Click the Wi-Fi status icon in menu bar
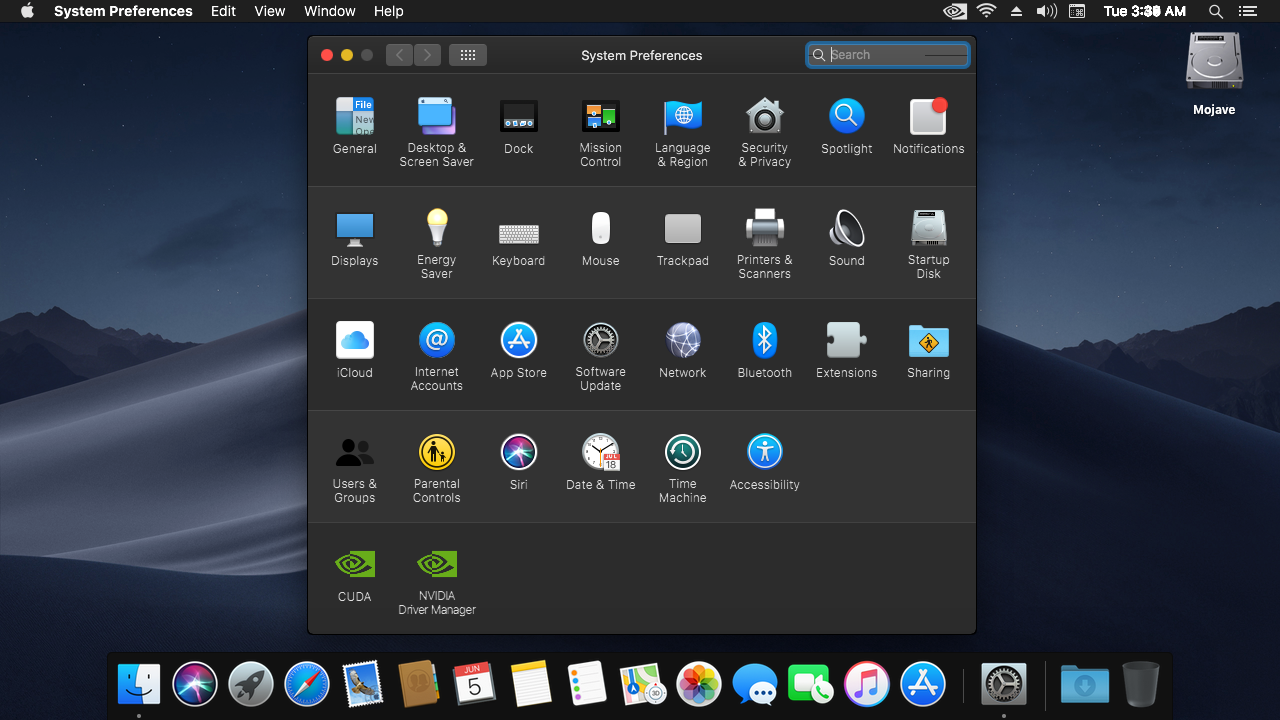The height and width of the screenshot is (720, 1280). point(987,11)
